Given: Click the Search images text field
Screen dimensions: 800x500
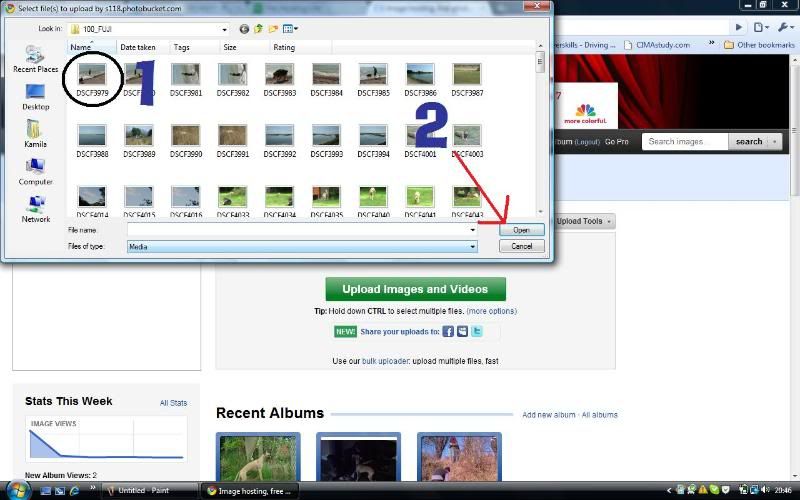Looking at the screenshot, I should (x=684, y=142).
